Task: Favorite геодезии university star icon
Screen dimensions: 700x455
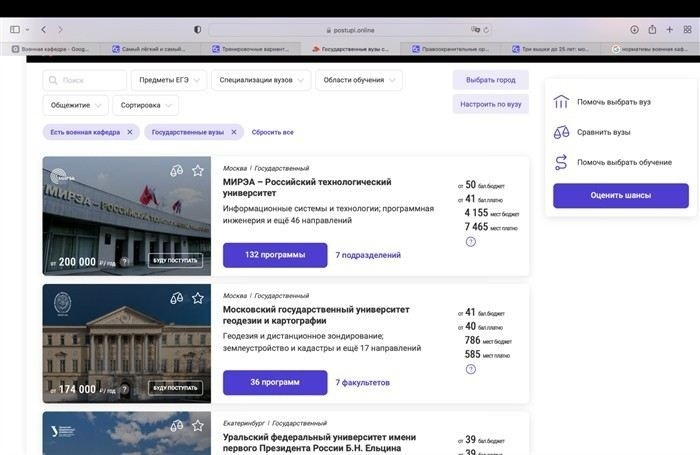Action: tap(198, 298)
